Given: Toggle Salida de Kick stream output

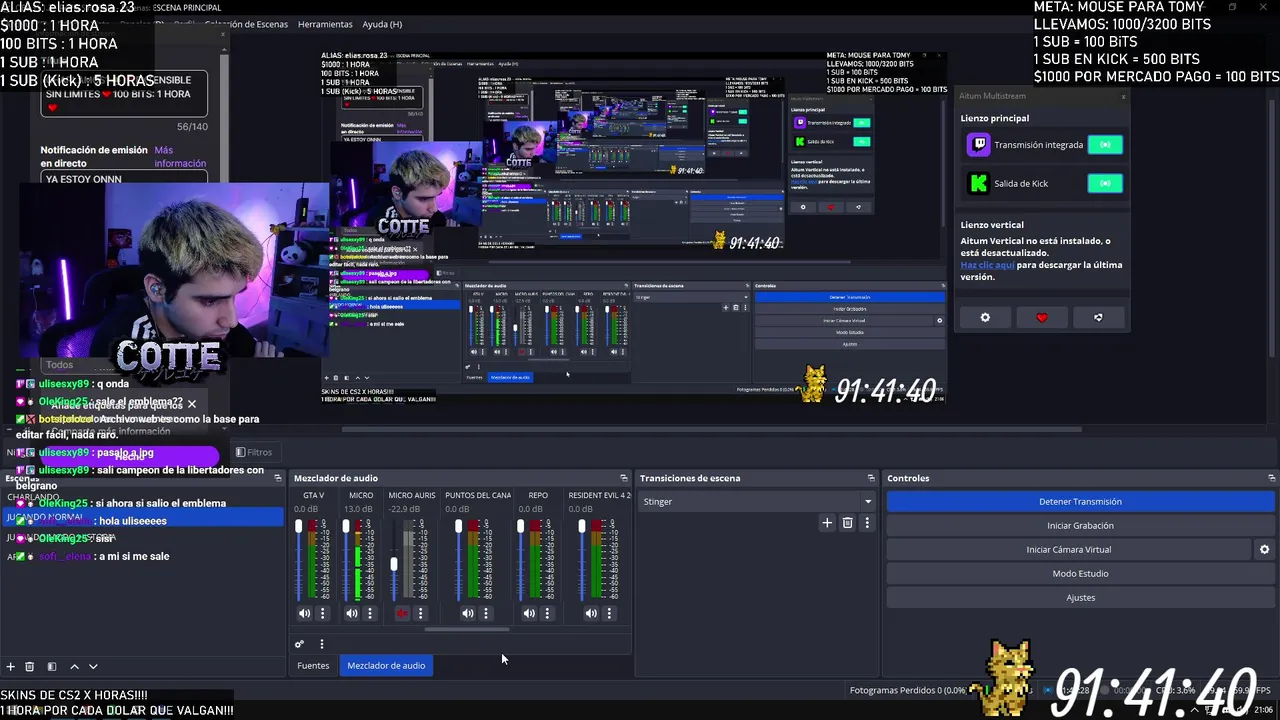Looking at the screenshot, I should coord(1105,183).
